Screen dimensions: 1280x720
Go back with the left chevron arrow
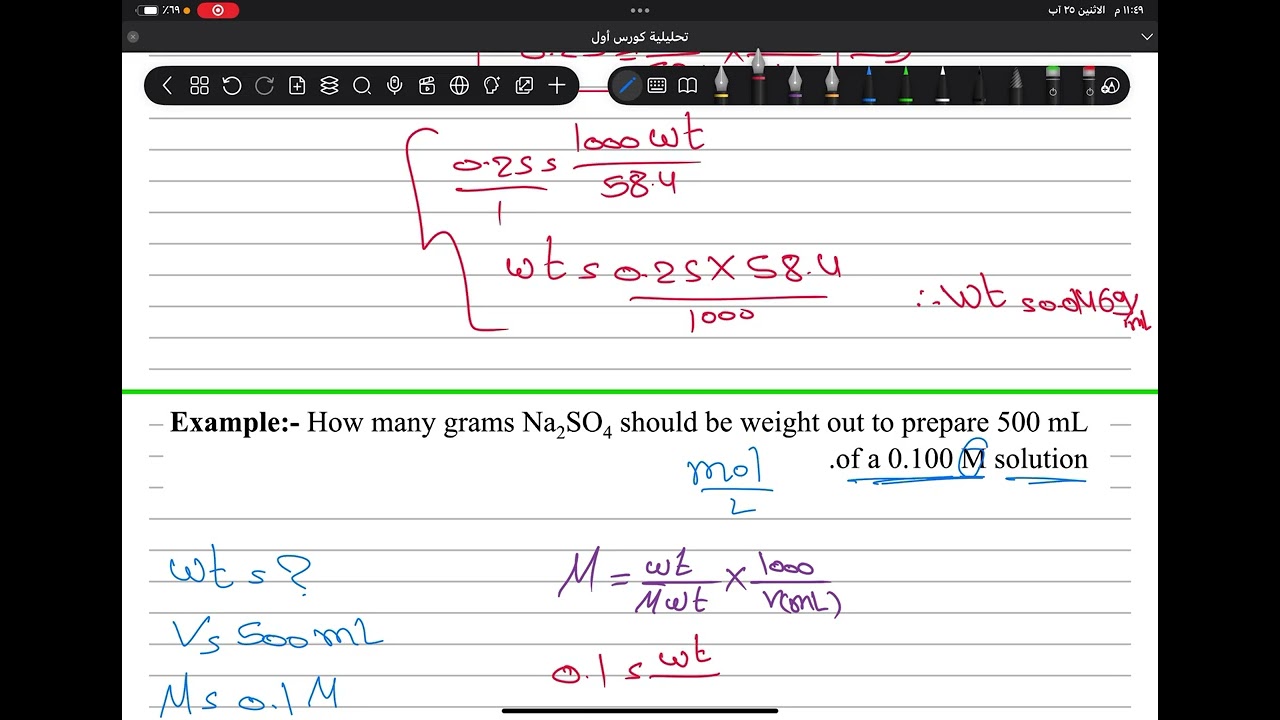167,86
